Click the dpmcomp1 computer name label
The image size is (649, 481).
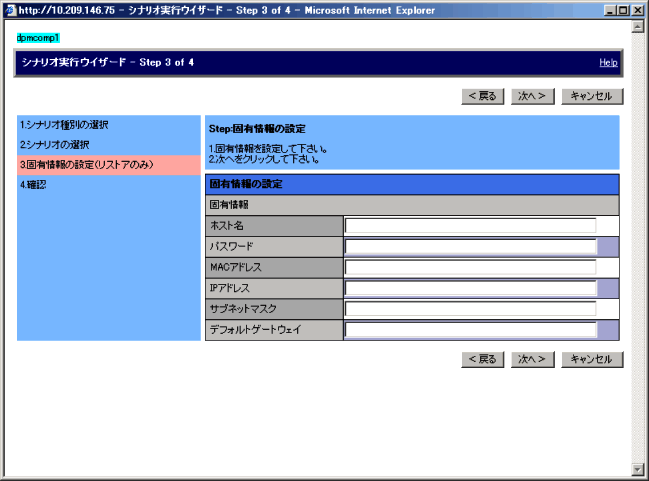coord(38,38)
